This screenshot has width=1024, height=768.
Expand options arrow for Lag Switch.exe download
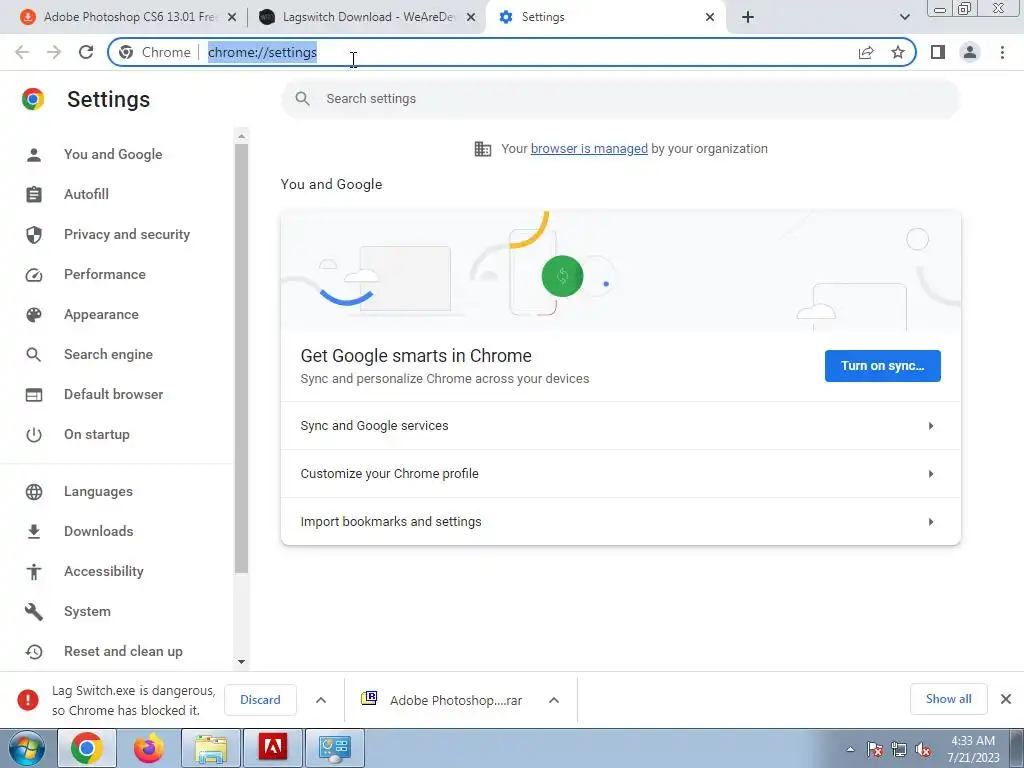tap(321, 700)
